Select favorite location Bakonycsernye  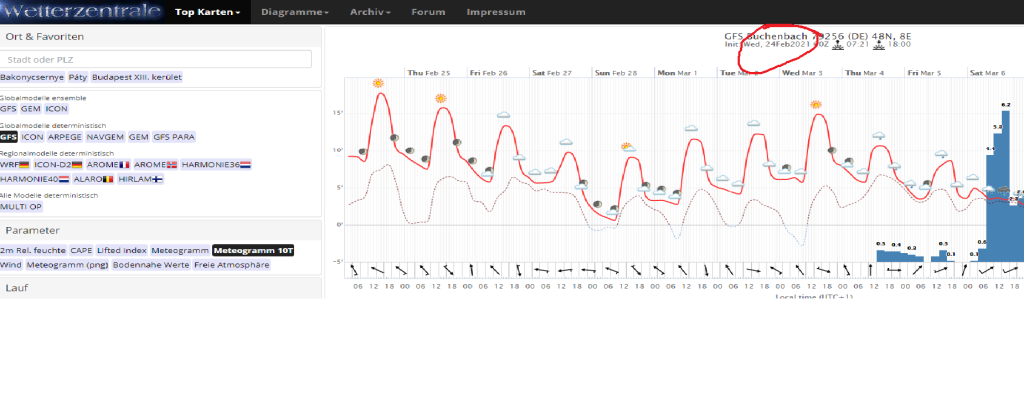click(32, 77)
